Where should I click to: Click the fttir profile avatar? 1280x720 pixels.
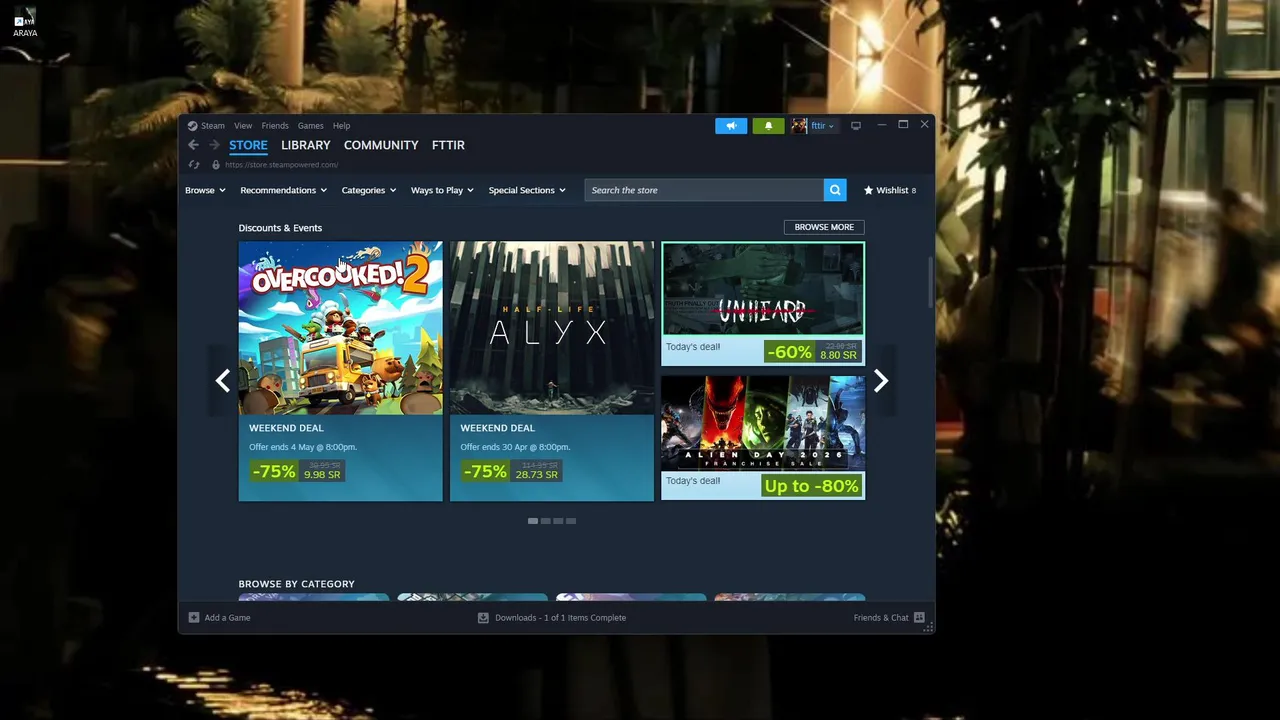(799, 126)
